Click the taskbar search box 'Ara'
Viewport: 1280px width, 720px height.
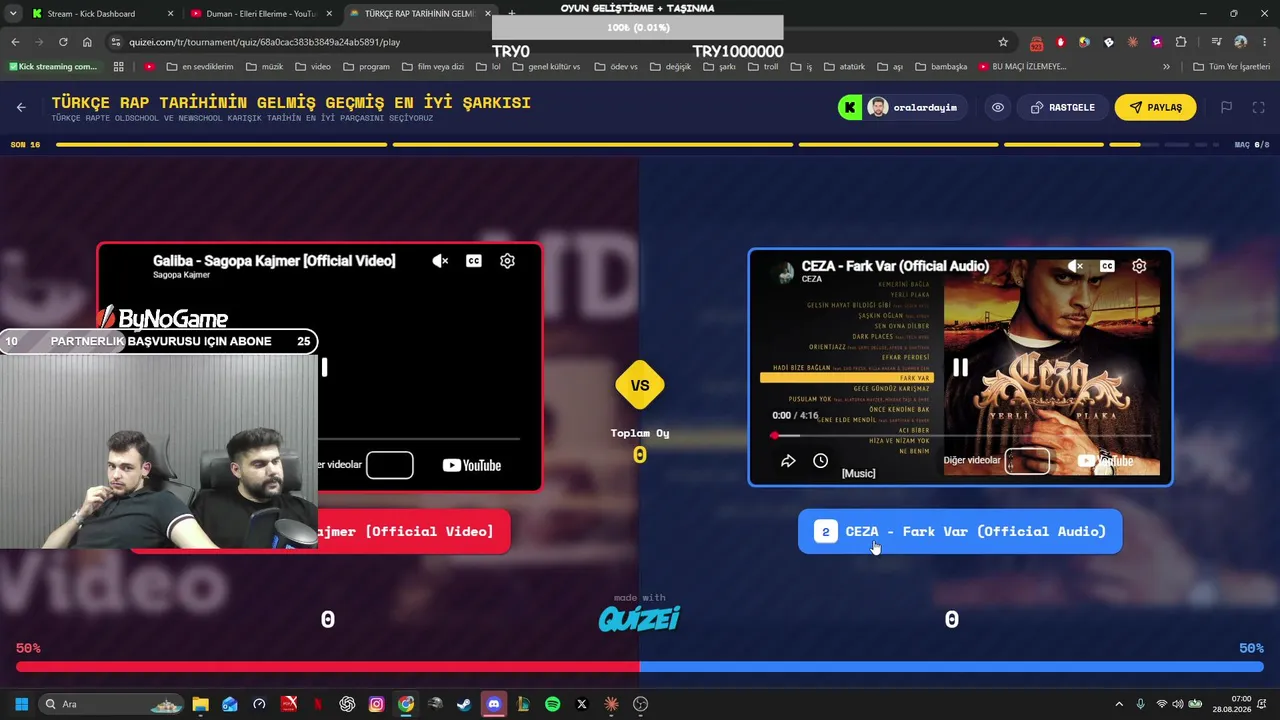tap(112, 704)
